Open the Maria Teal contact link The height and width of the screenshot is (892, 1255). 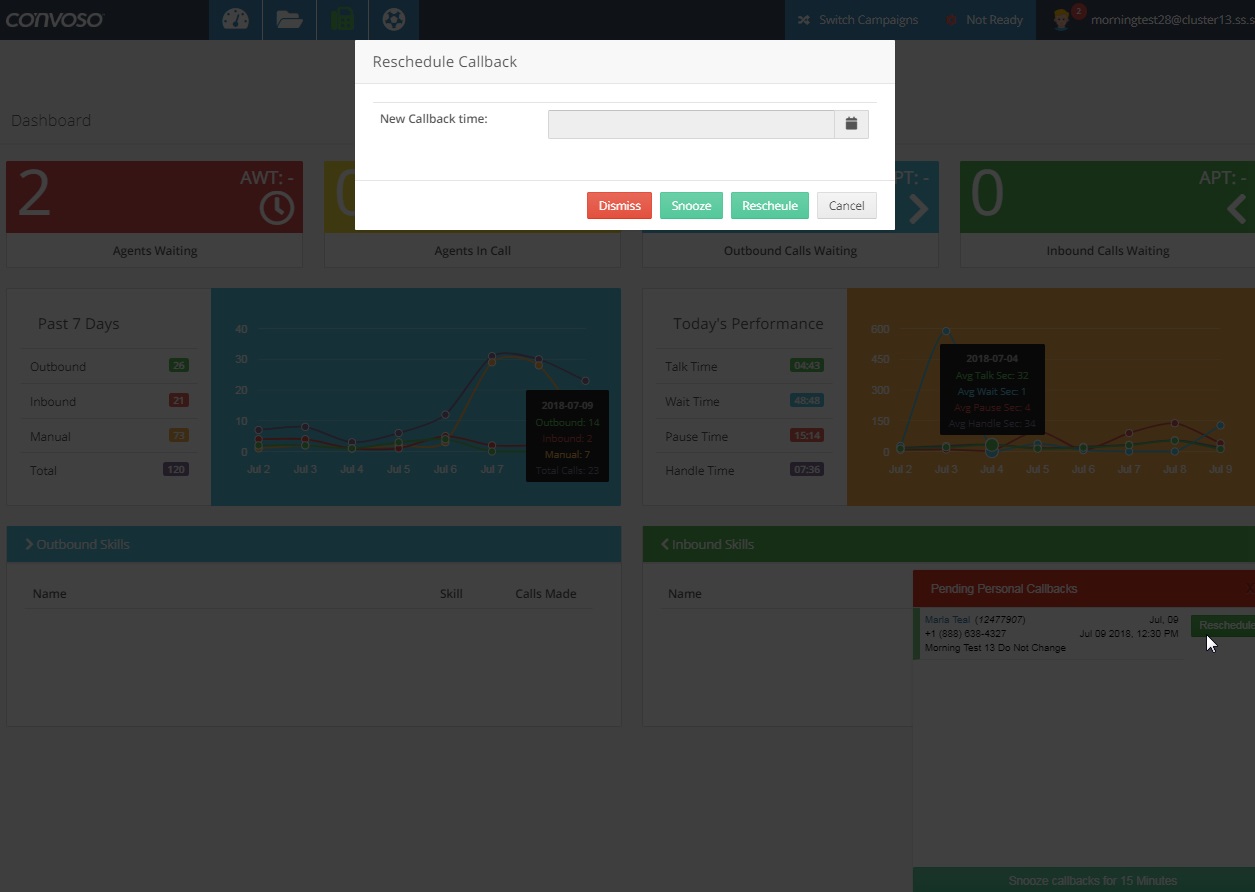tap(947, 620)
